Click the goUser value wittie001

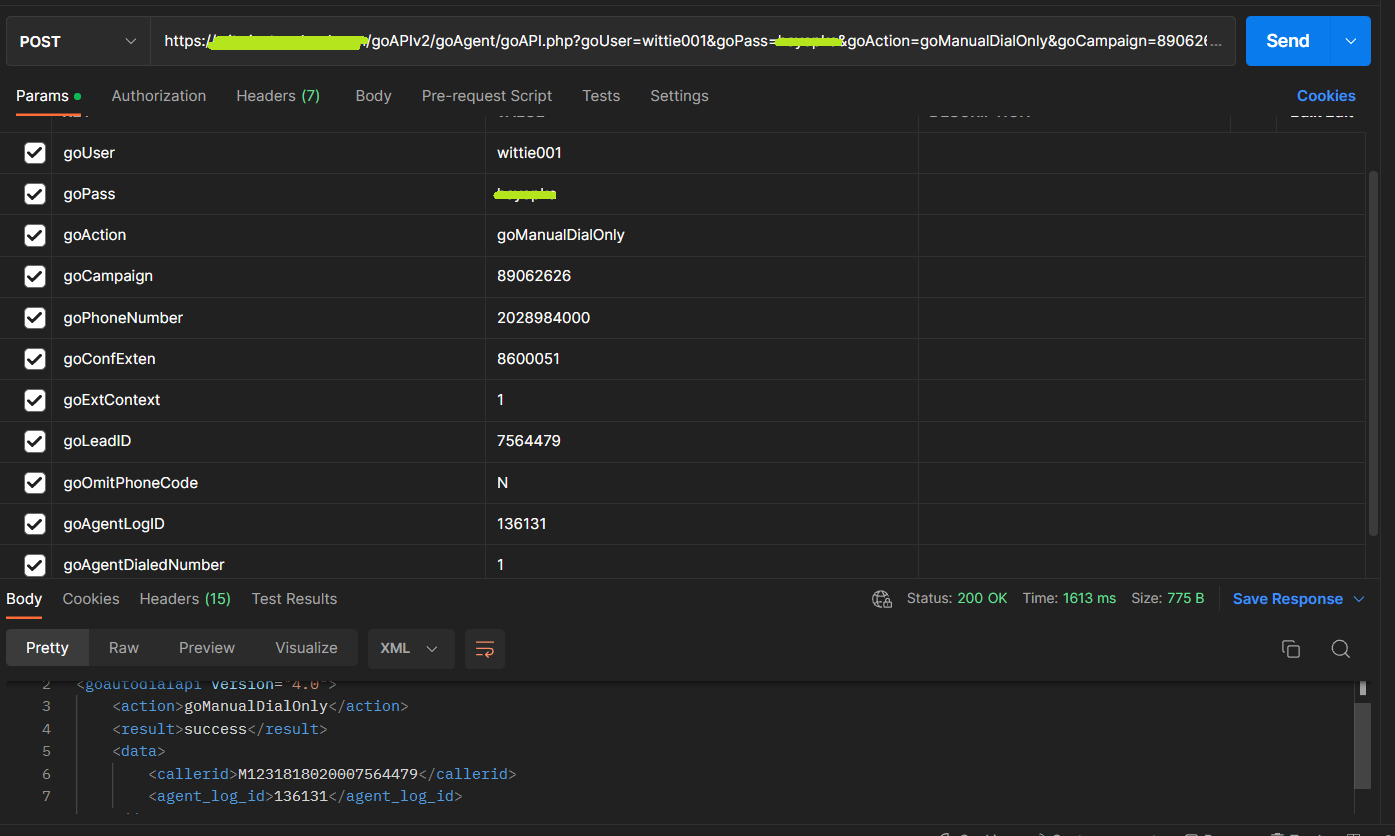click(529, 153)
